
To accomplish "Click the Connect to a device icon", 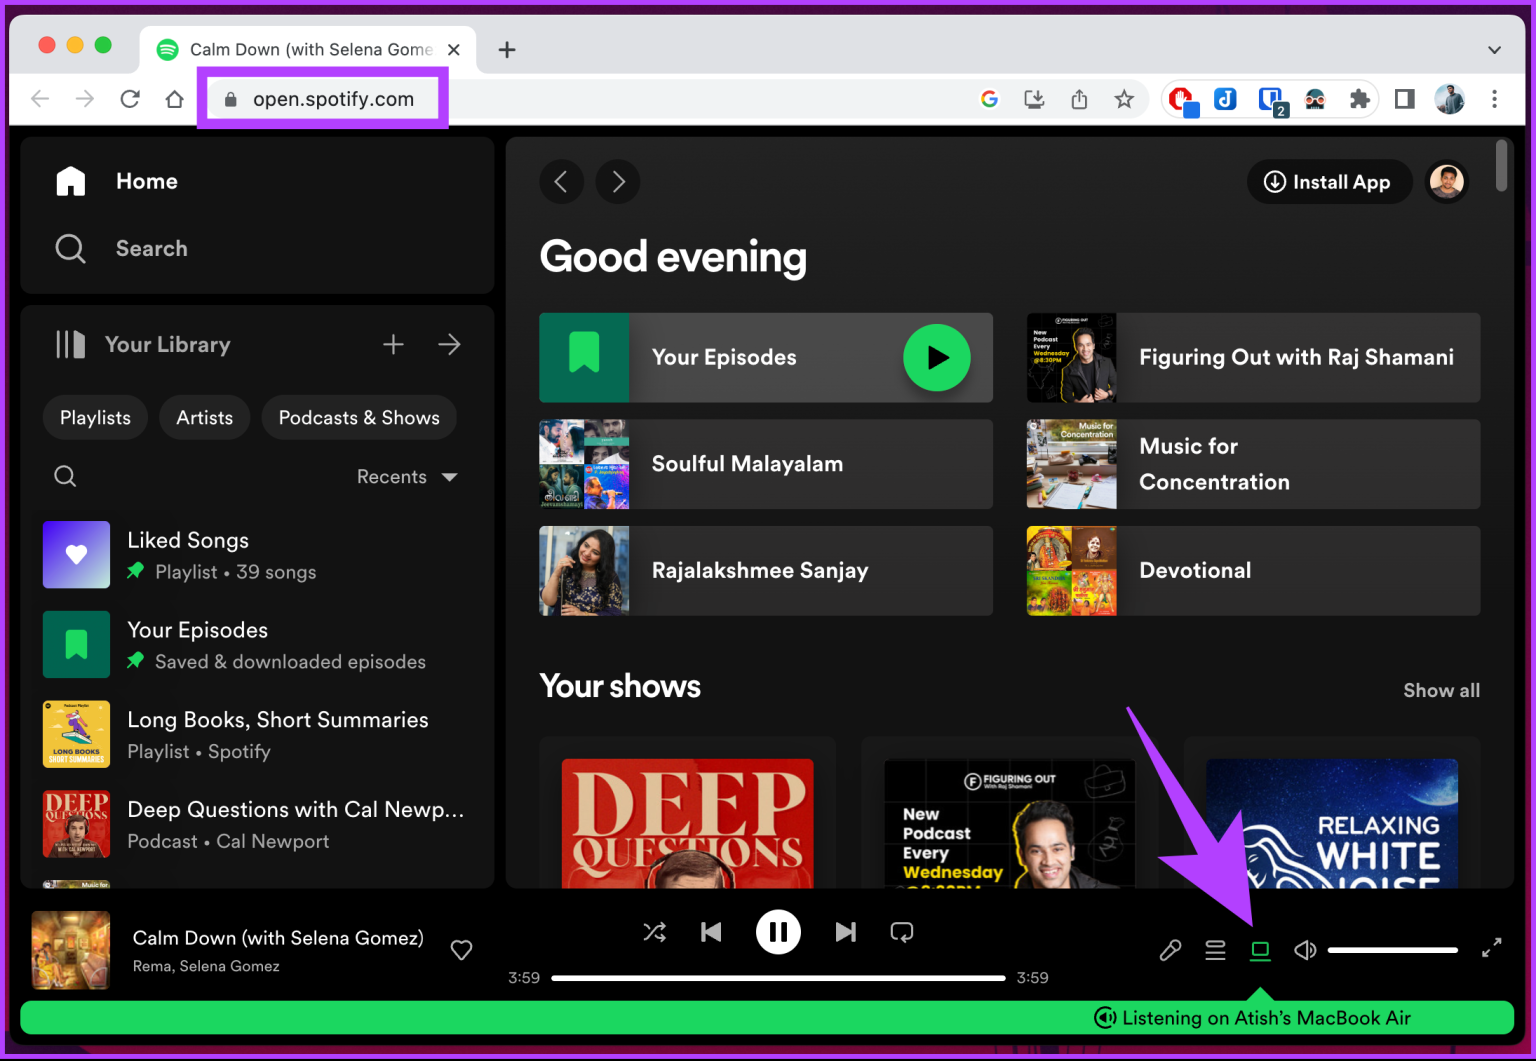I will pos(1260,950).
